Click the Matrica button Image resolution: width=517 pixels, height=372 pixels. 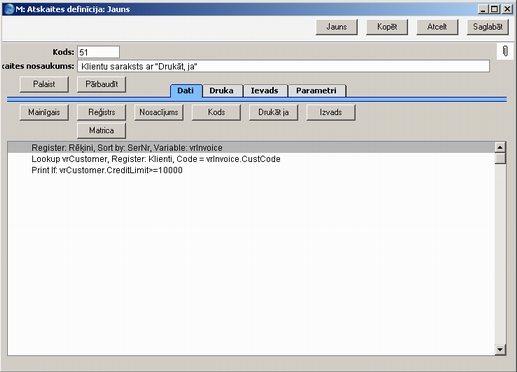pyautogui.click(x=101, y=130)
